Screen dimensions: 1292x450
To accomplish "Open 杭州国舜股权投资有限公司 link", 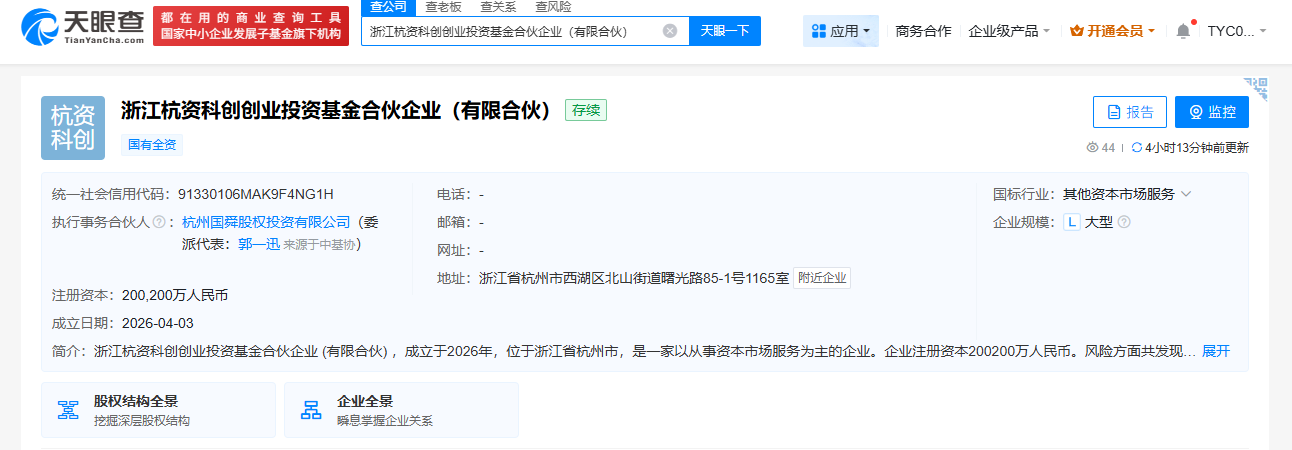I will tap(267, 222).
